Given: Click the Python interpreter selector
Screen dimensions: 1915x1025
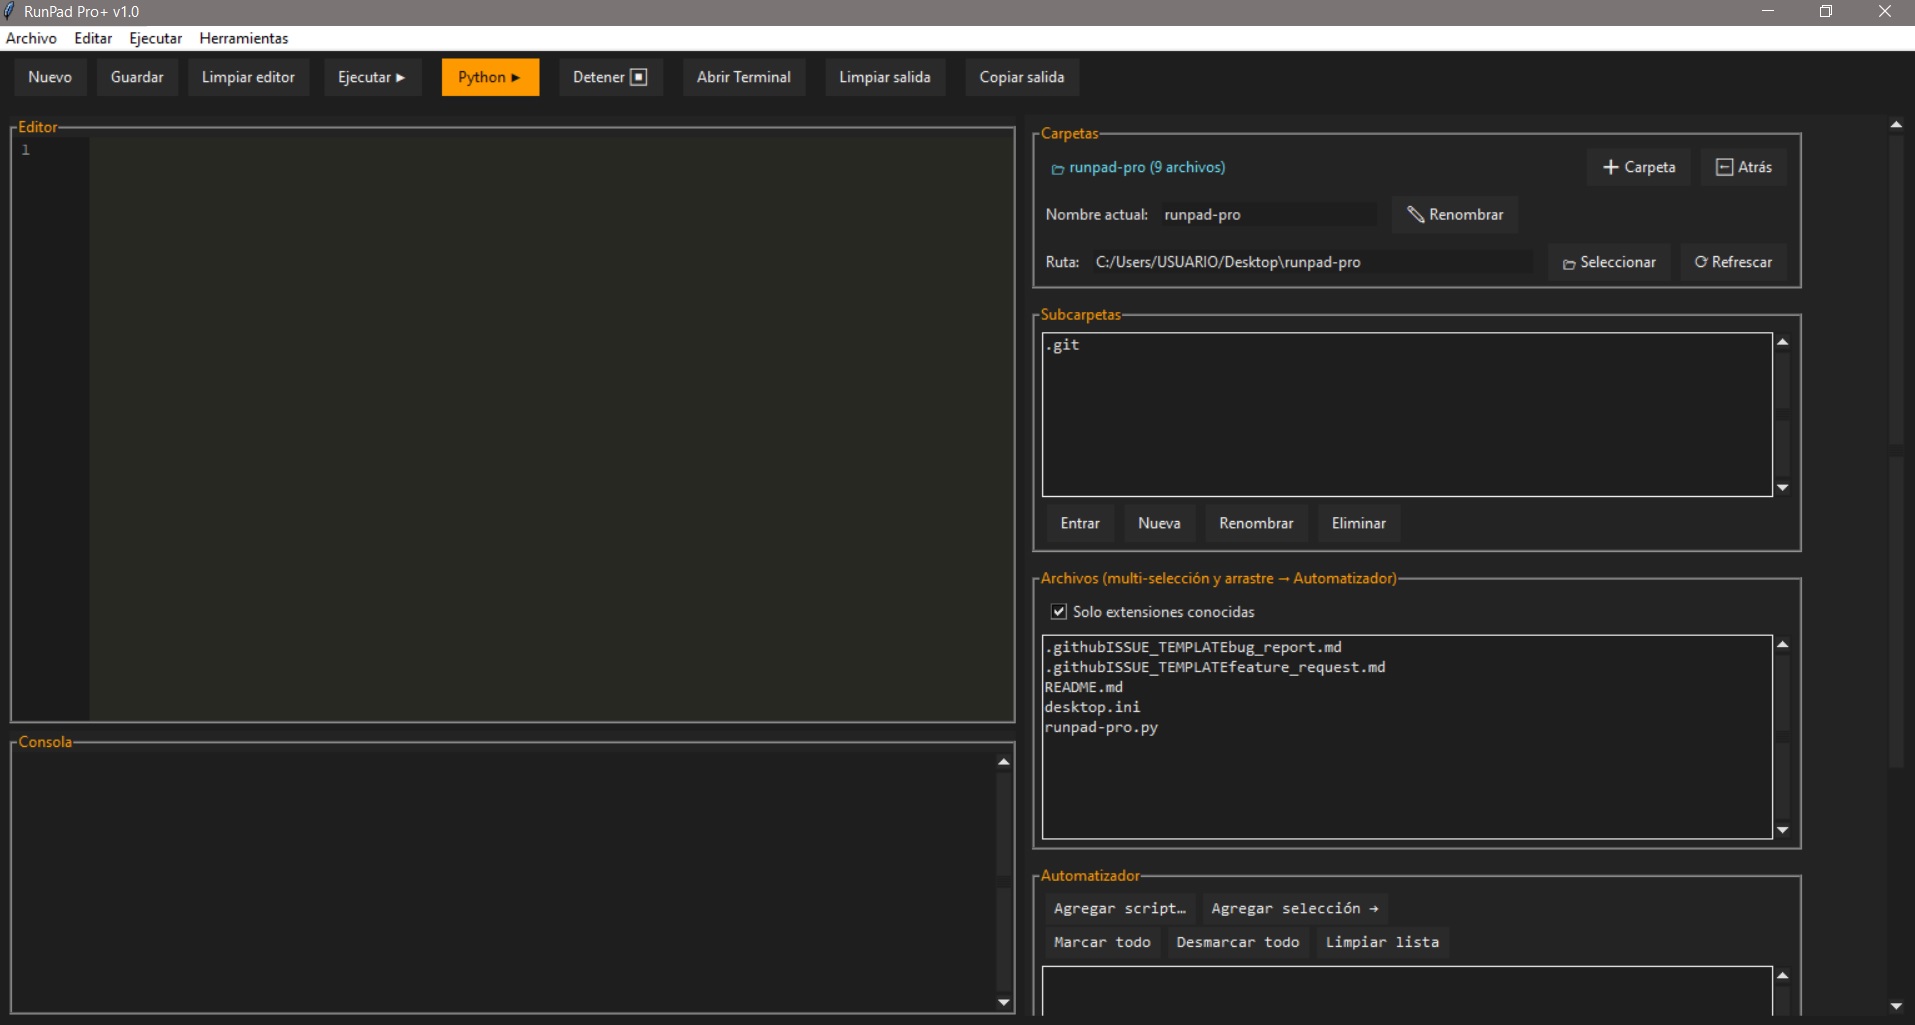Looking at the screenshot, I should click(x=489, y=77).
